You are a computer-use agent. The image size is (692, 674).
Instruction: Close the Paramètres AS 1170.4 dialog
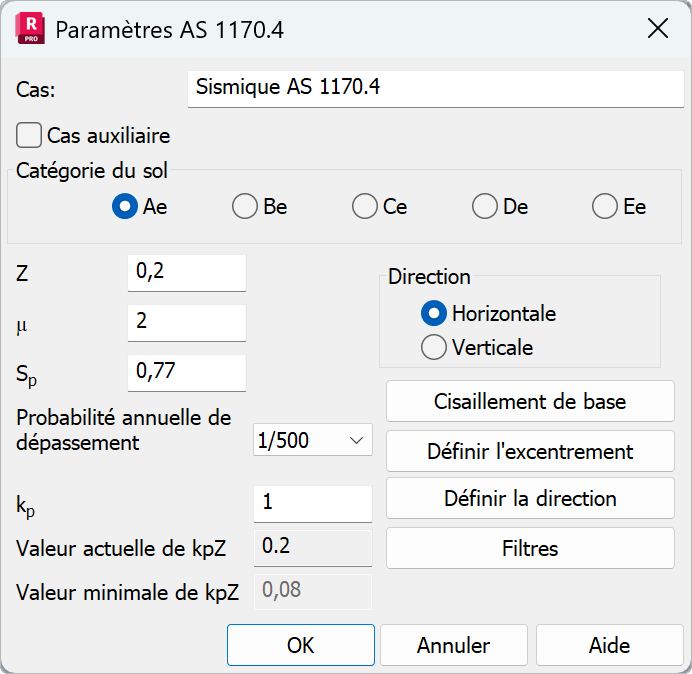click(x=657, y=29)
